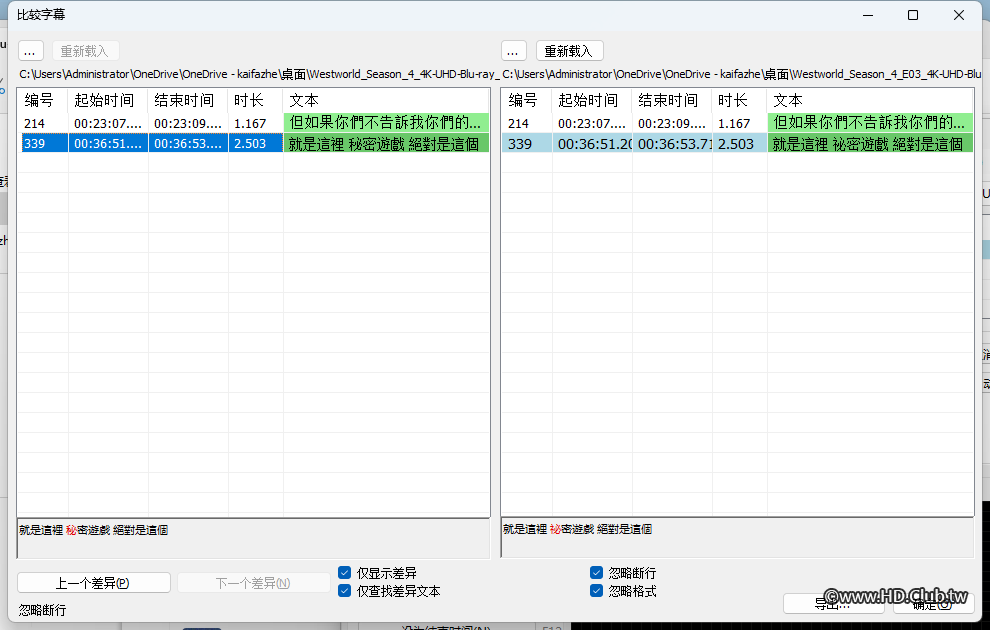Go to previous difference 上一个差异

[x=93, y=583]
